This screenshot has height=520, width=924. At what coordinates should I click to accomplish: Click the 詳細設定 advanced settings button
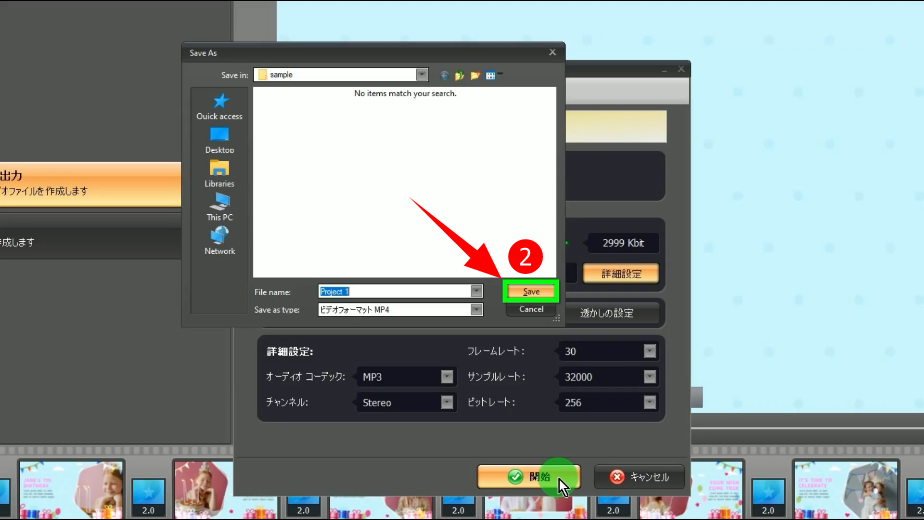tap(620, 273)
